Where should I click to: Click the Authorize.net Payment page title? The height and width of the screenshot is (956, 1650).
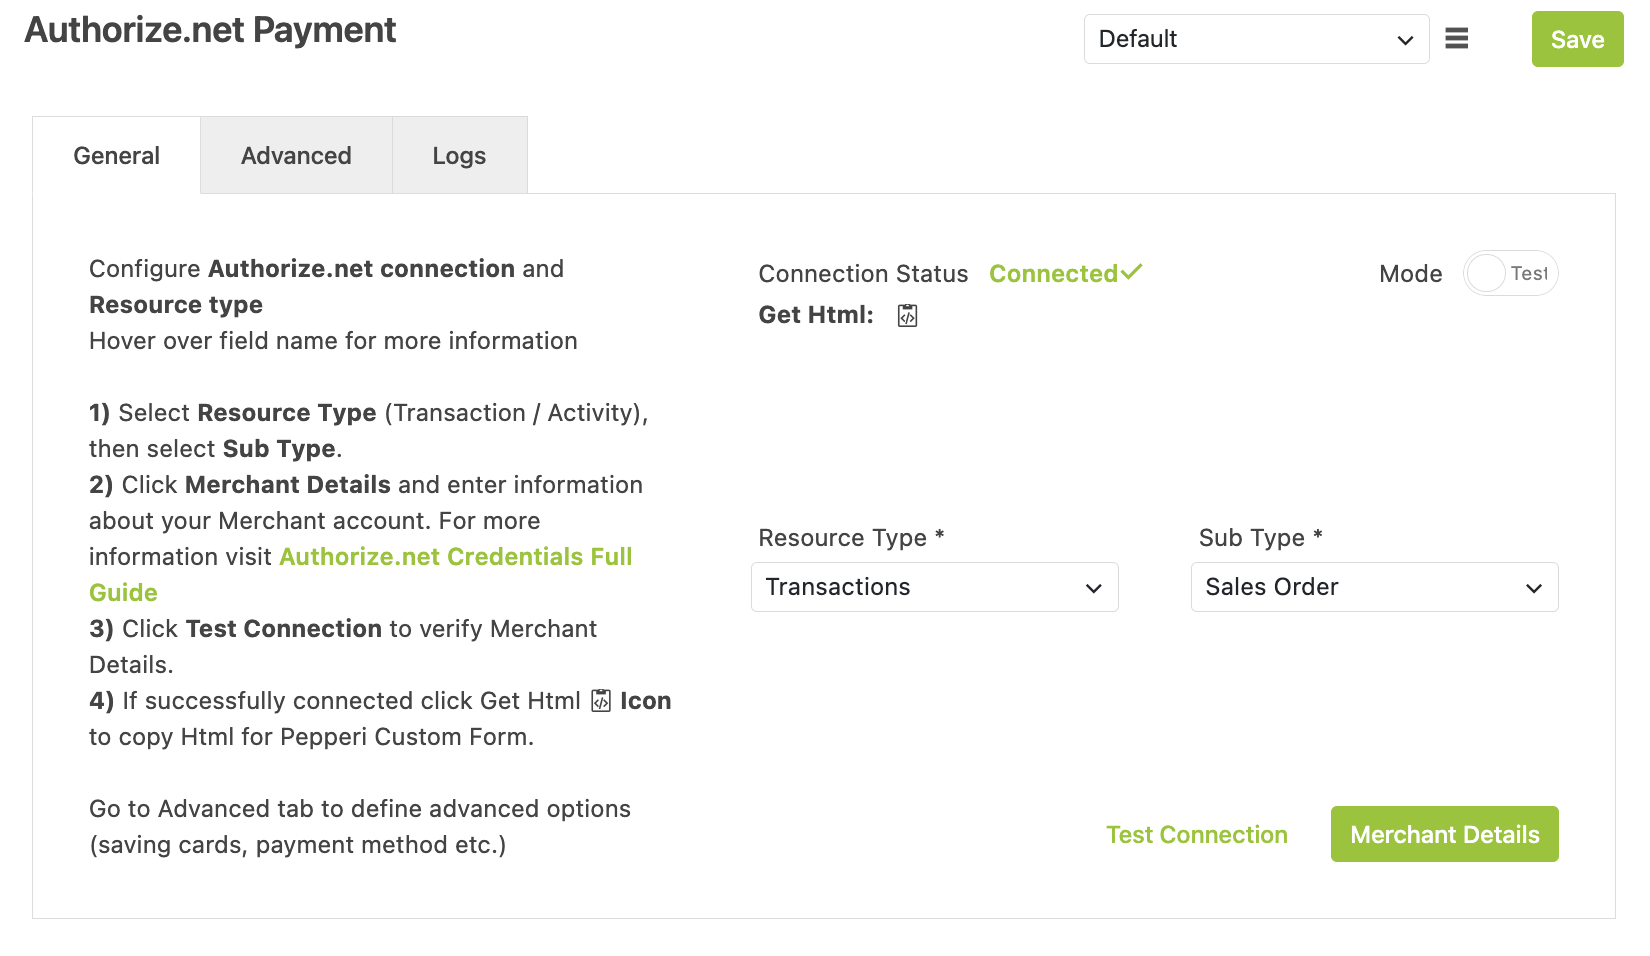[210, 30]
